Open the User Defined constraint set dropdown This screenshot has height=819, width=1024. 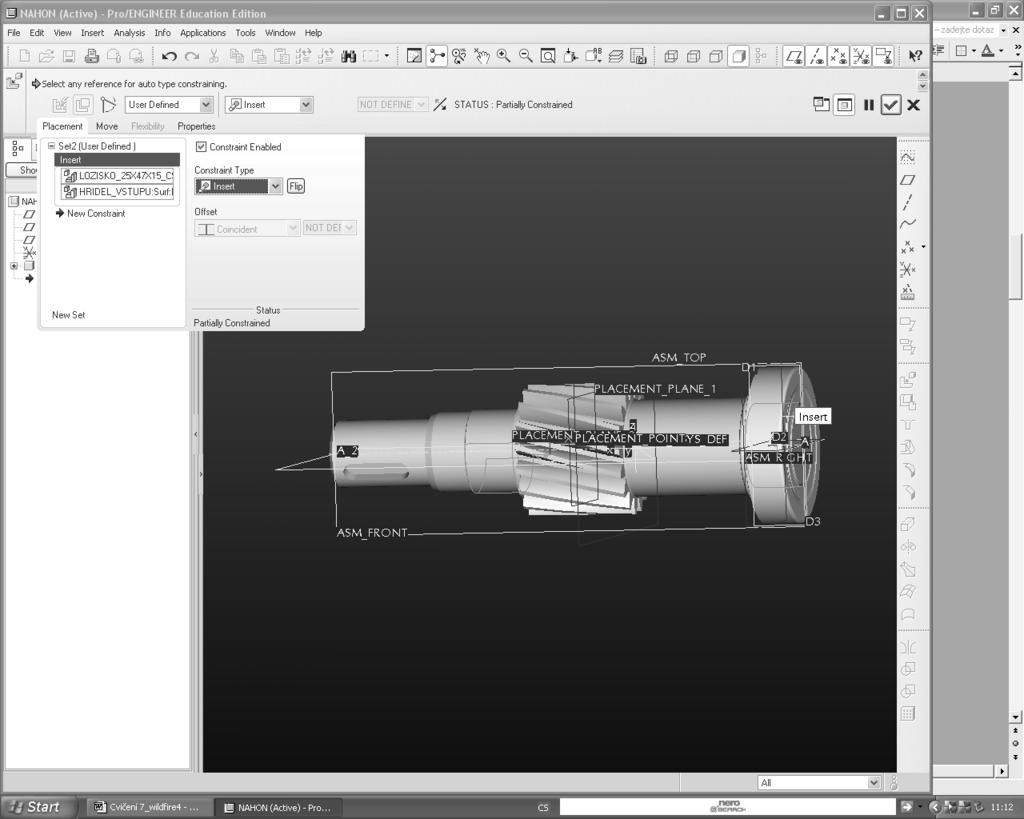coord(206,104)
